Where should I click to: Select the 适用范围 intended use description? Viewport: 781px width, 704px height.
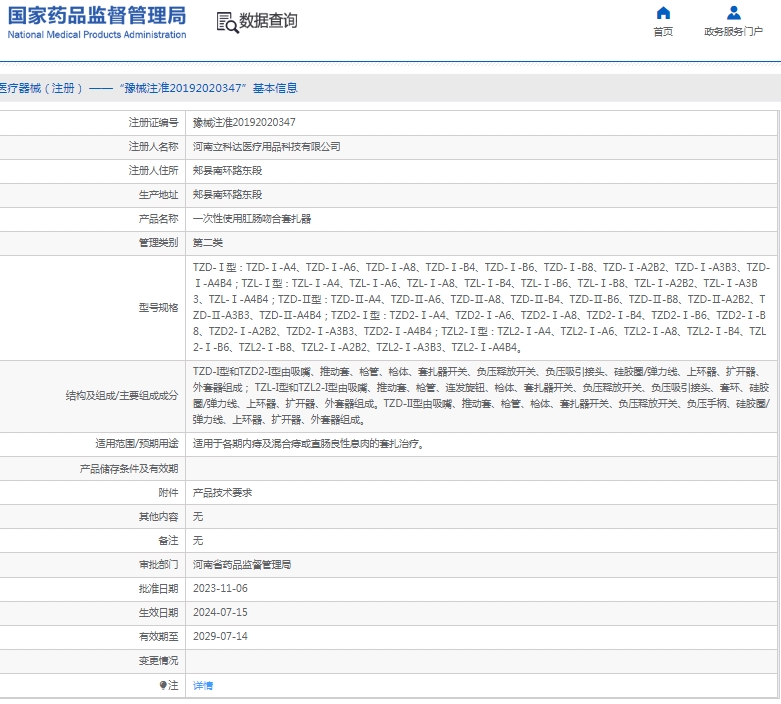(x=308, y=443)
